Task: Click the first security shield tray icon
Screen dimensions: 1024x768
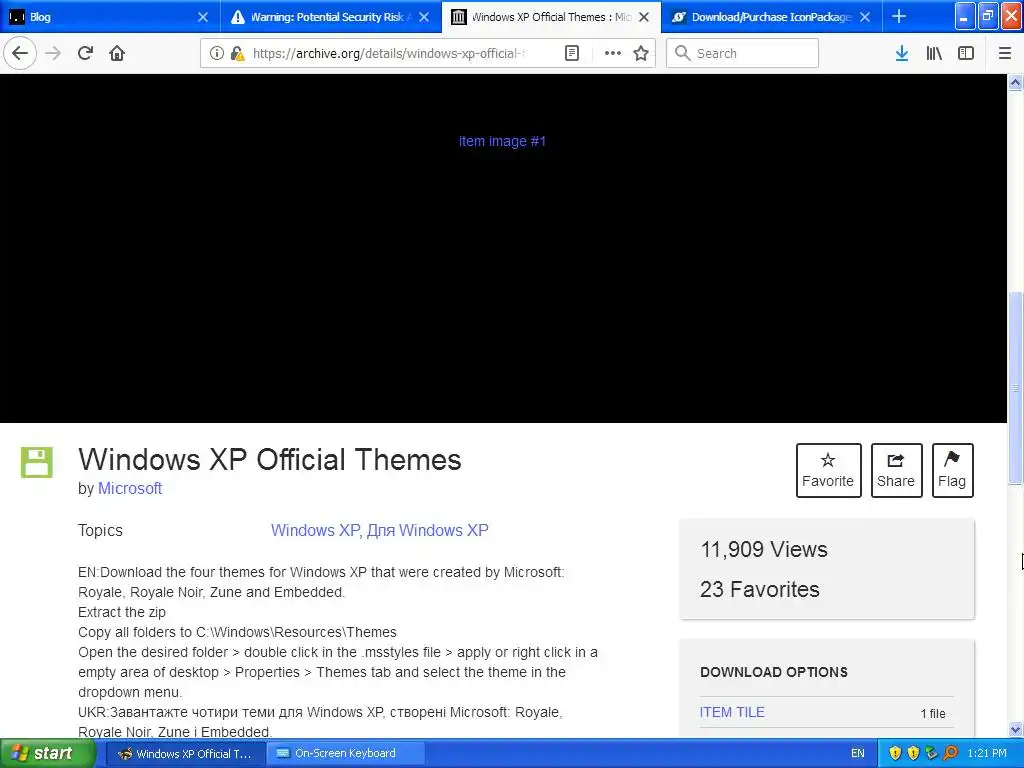Action: tap(895, 754)
